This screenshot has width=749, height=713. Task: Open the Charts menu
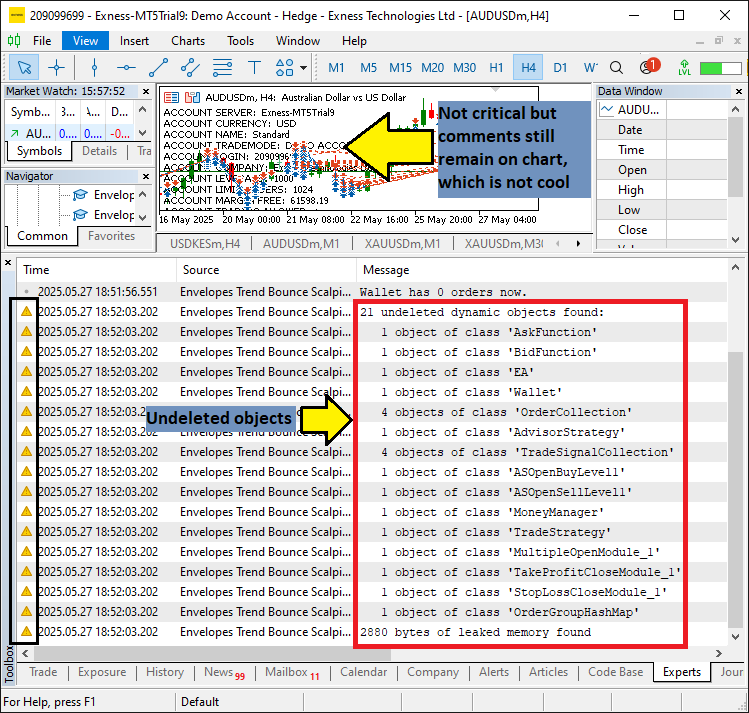coord(188,41)
